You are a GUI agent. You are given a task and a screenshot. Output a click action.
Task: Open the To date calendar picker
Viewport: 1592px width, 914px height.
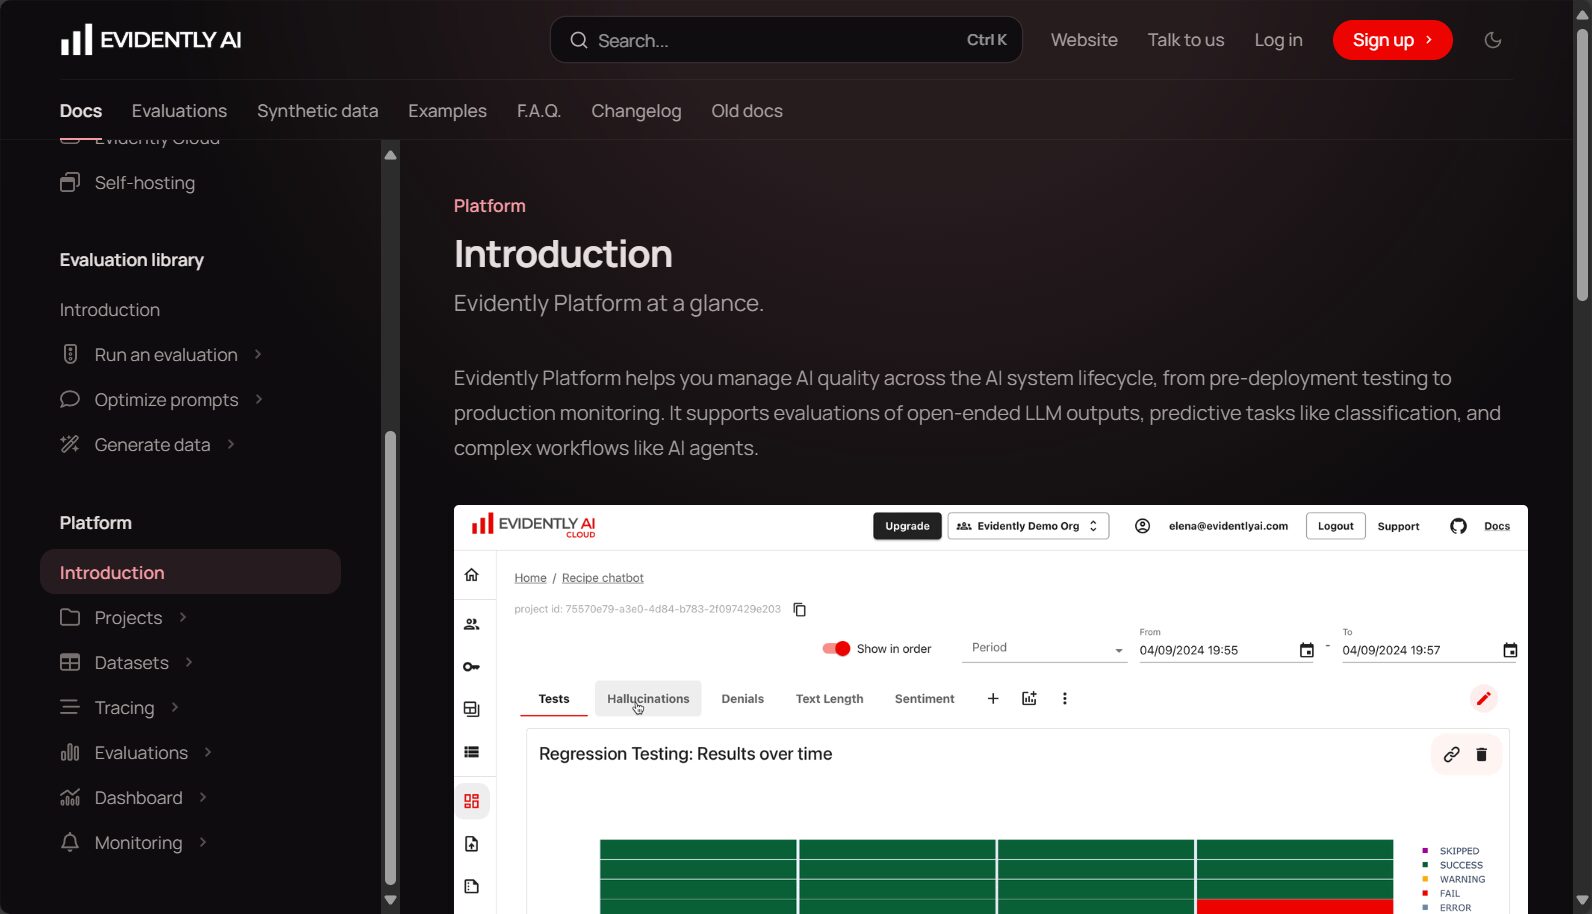[1510, 650]
